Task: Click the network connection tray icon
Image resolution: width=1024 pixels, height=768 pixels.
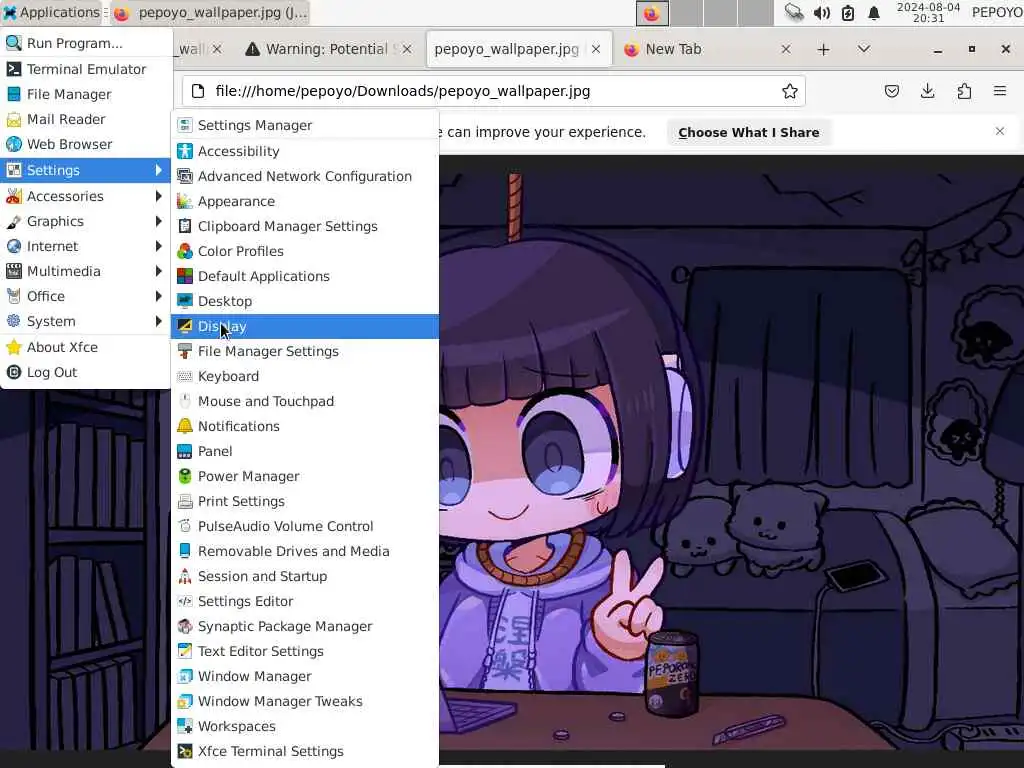Action: (794, 12)
